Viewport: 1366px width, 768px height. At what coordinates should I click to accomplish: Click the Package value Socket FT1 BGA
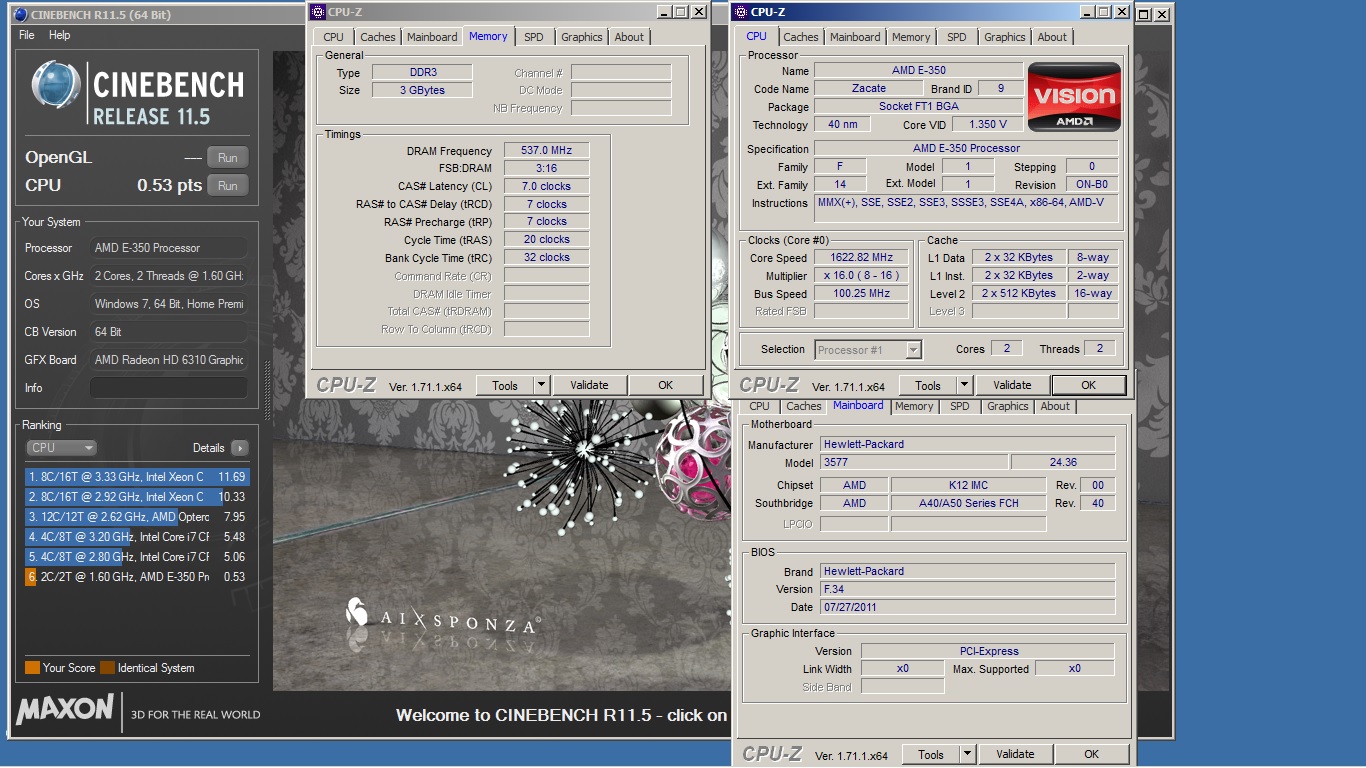(918, 106)
